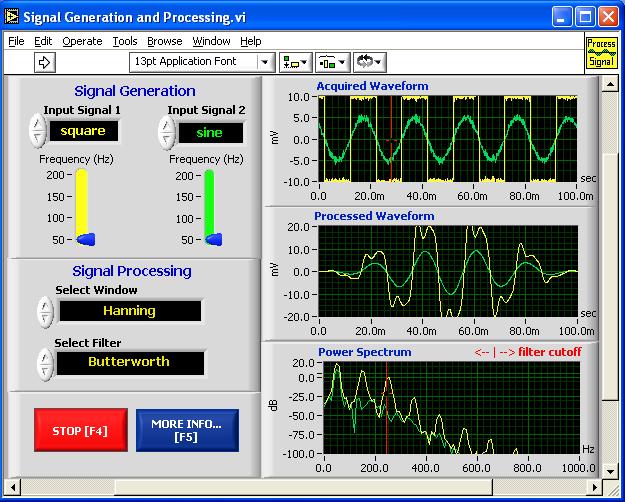Click the Input Signal 1 increment/decrement arrows
This screenshot has height=502, width=625.
point(37,131)
